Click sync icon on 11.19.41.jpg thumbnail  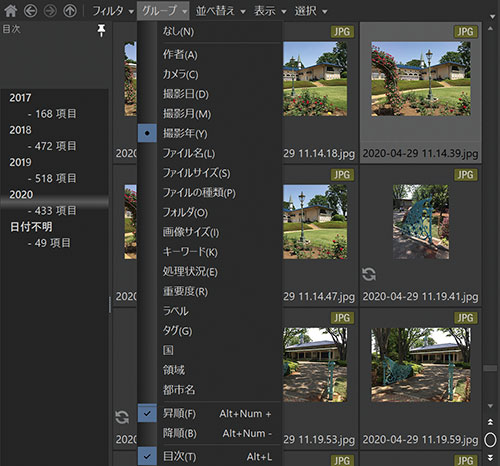click(369, 274)
